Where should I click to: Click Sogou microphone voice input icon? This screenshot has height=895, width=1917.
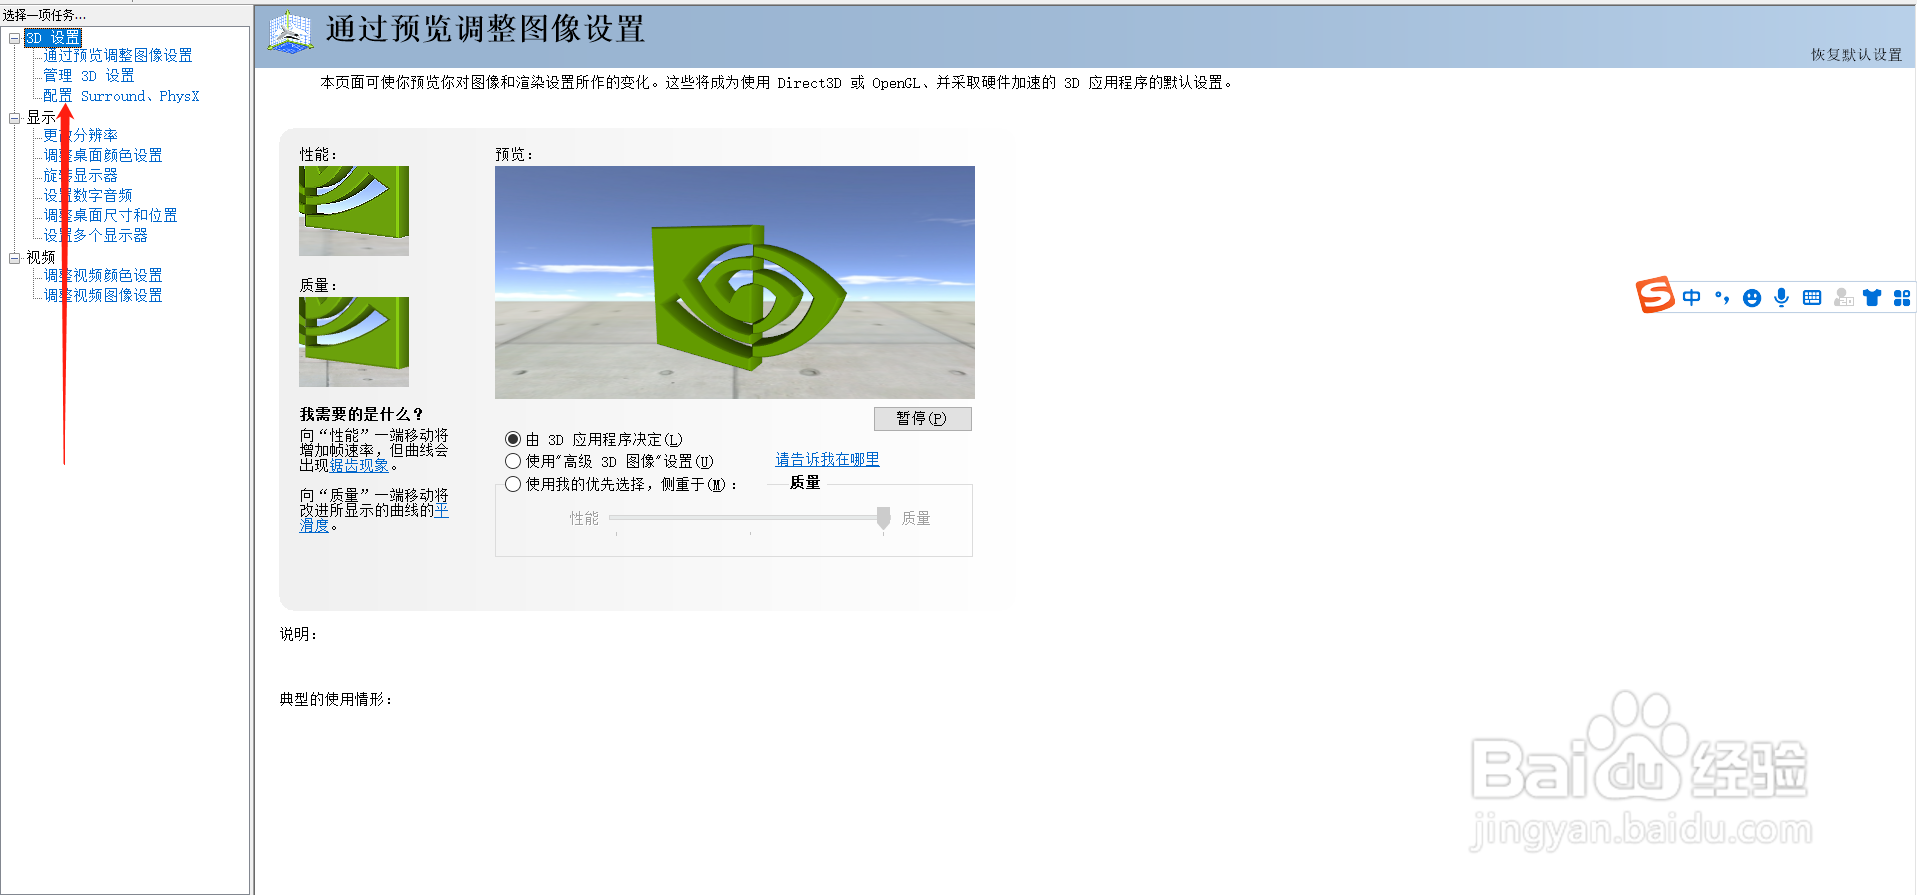click(1782, 298)
